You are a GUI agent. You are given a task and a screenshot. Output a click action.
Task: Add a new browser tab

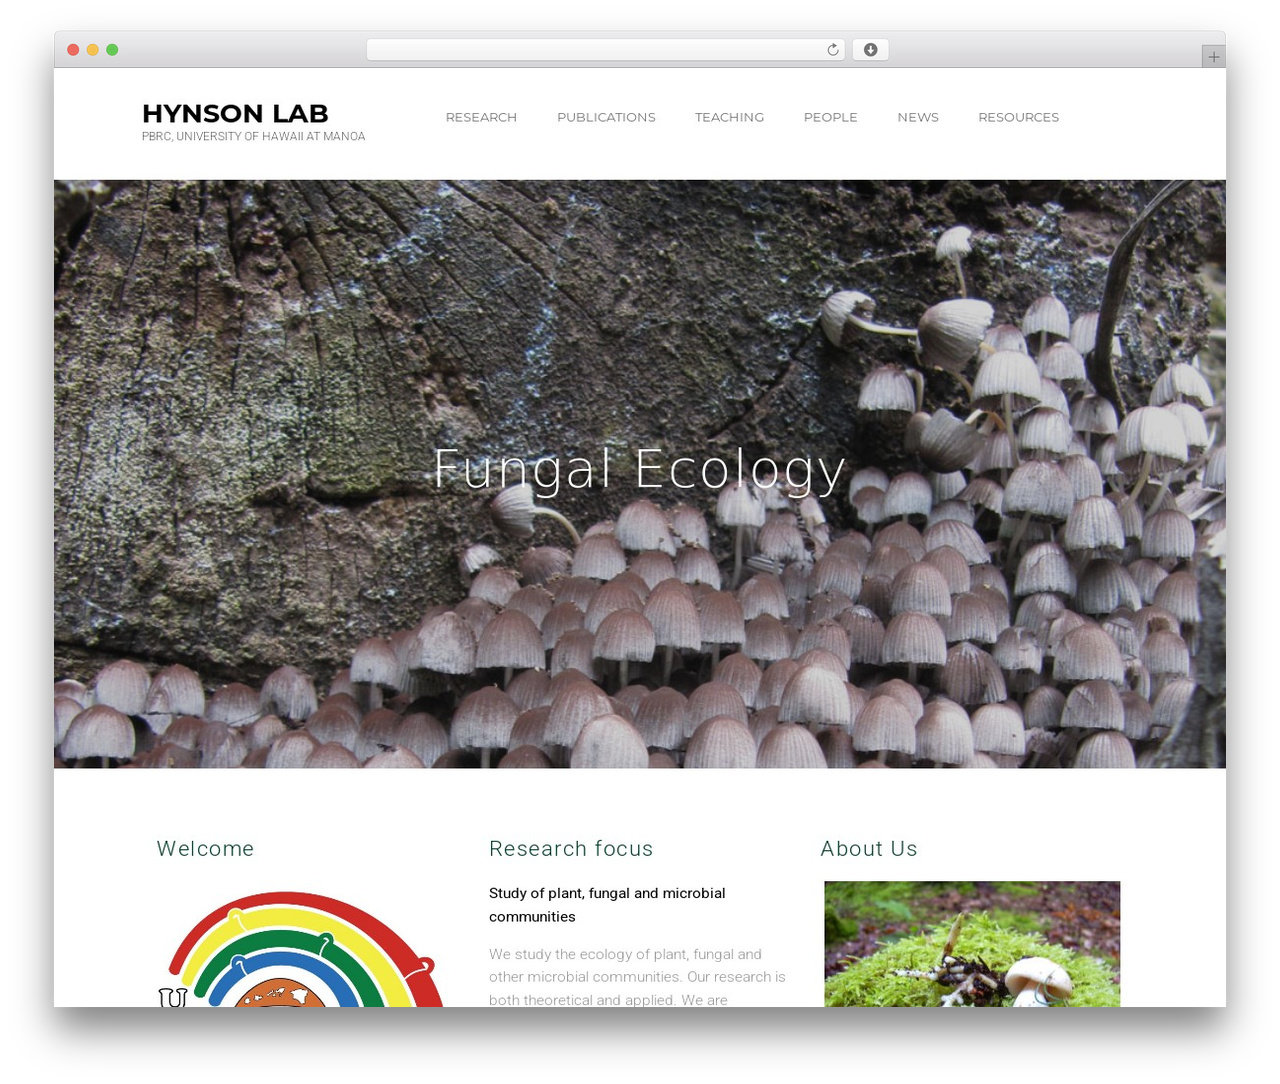[x=1213, y=57]
